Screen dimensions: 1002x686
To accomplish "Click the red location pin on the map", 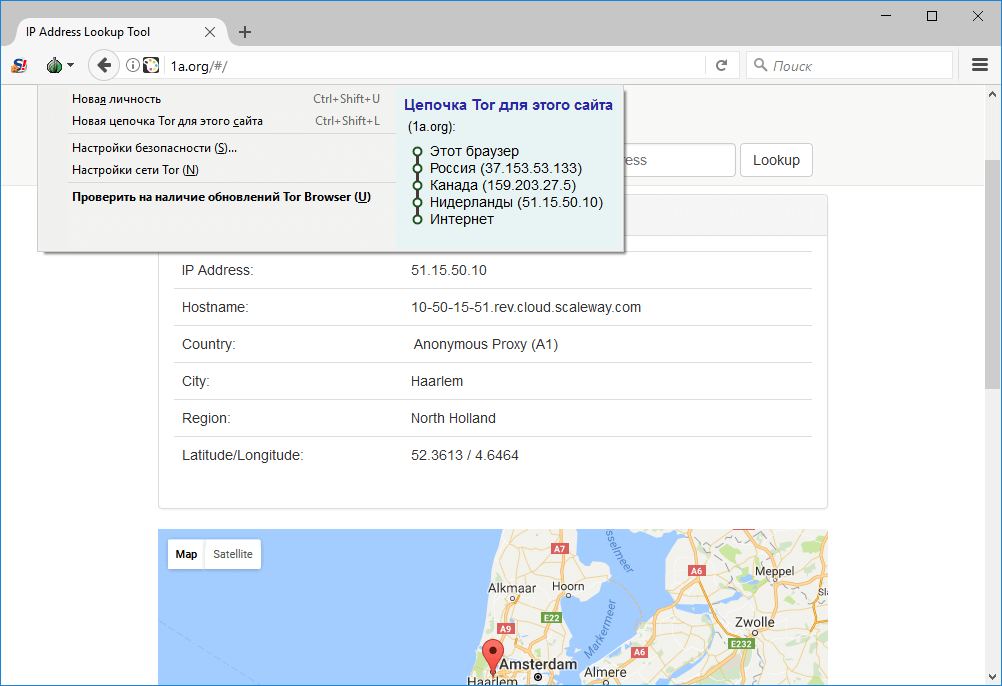I will [x=493, y=656].
